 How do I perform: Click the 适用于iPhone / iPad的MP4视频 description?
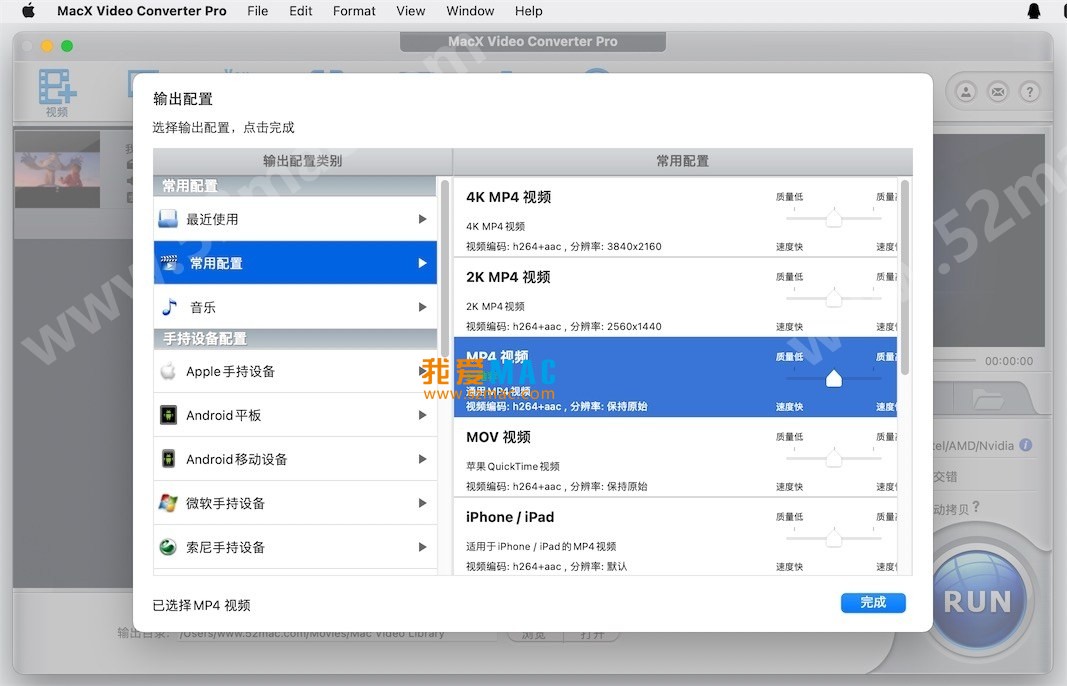(541, 546)
